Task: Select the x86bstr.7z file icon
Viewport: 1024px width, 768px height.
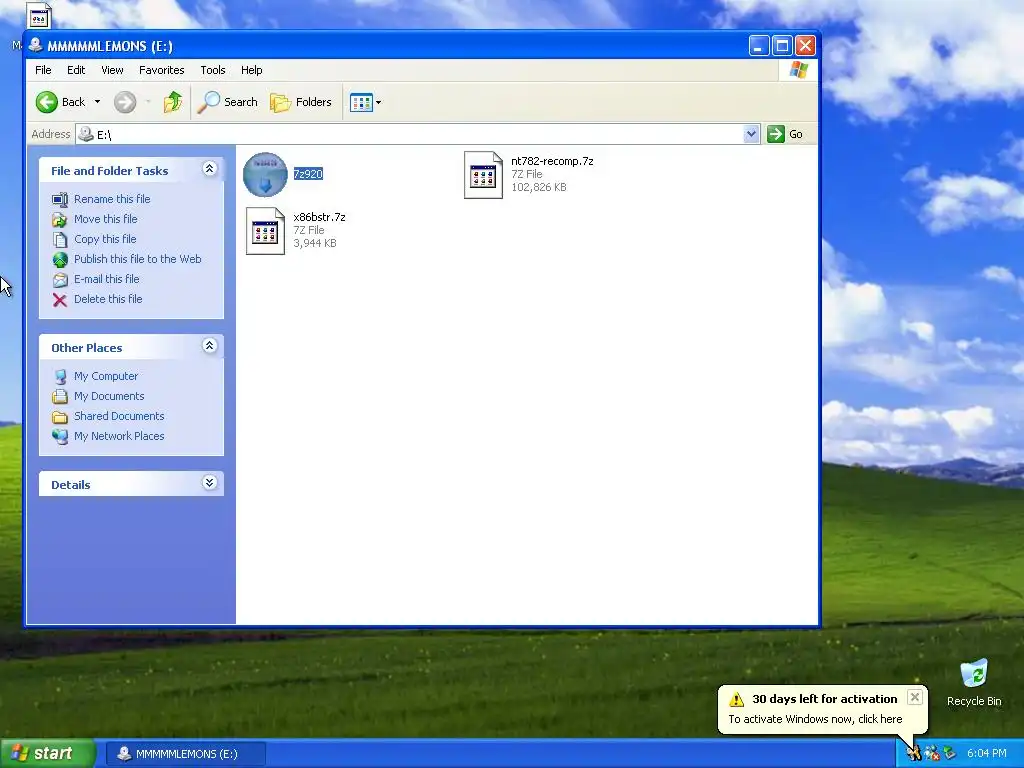Action: tap(265, 231)
